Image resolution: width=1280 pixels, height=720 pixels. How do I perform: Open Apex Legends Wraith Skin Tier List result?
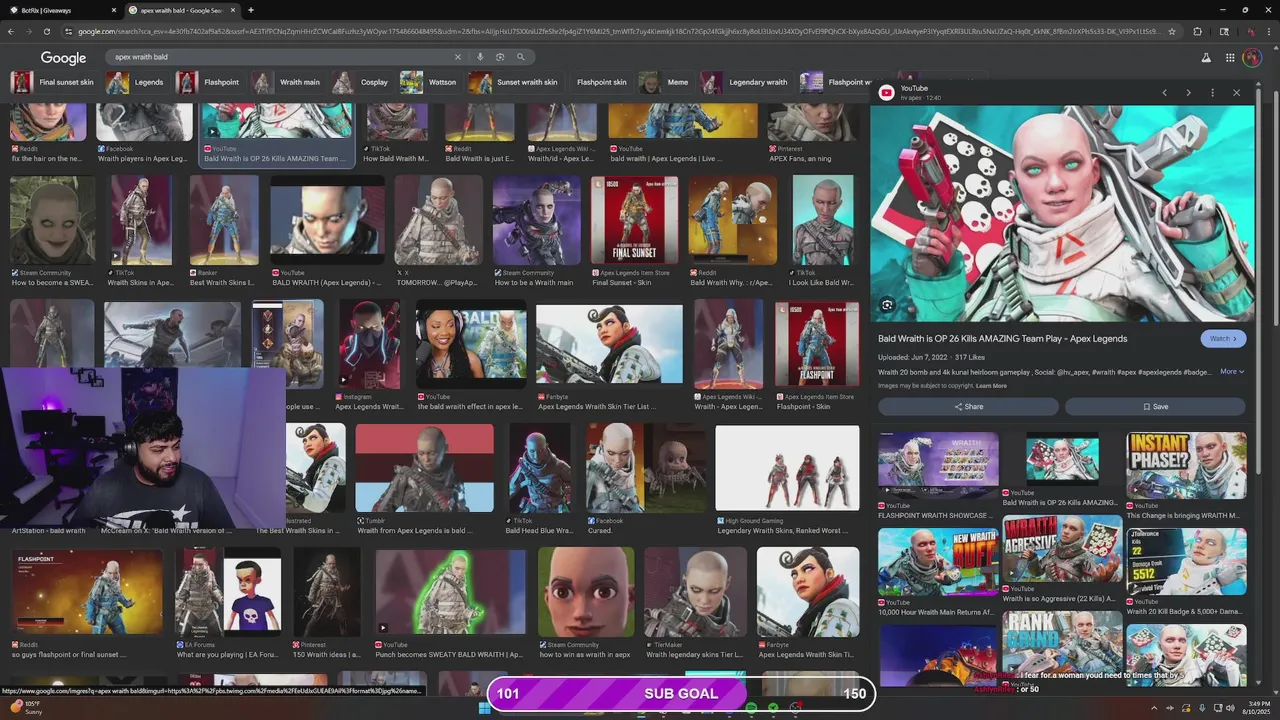(x=609, y=345)
